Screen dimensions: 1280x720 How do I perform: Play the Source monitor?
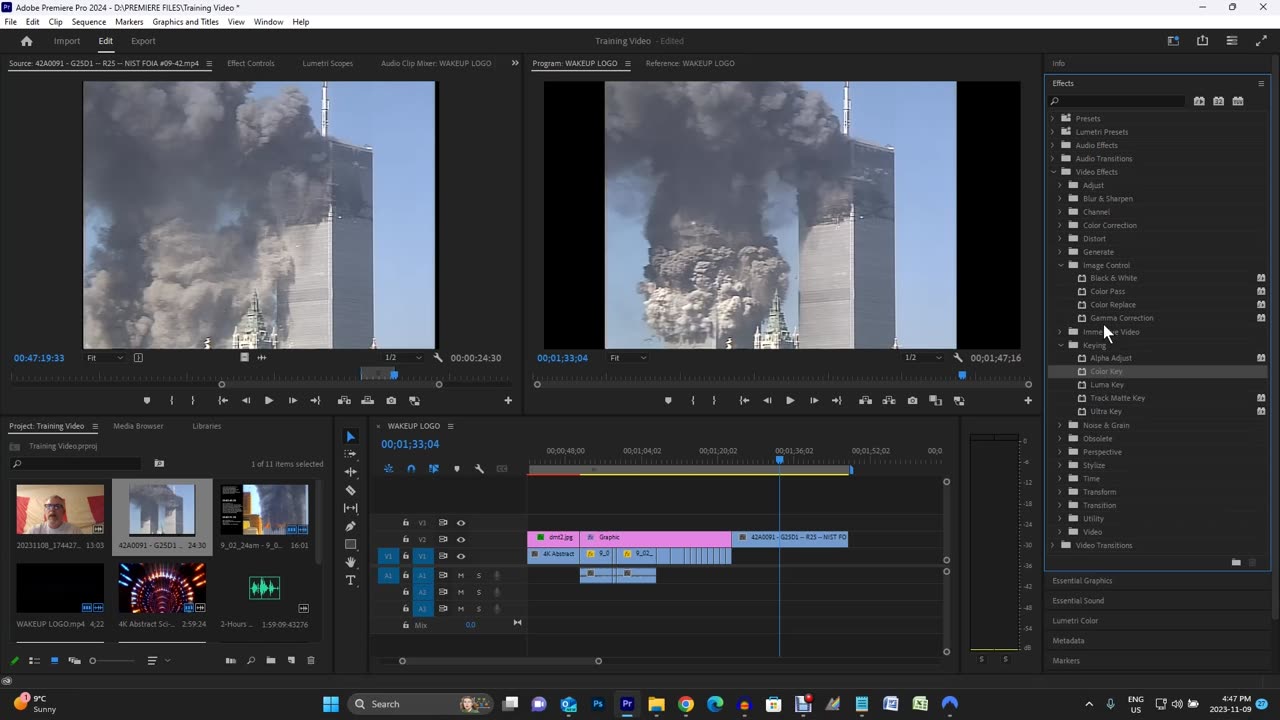tap(268, 400)
